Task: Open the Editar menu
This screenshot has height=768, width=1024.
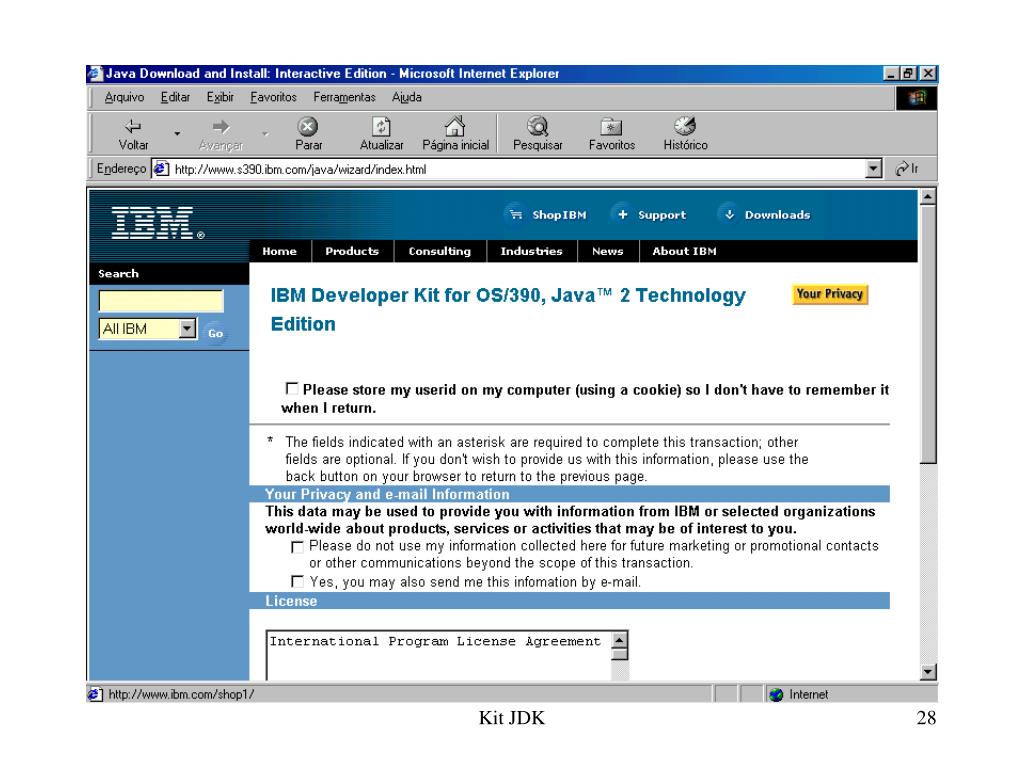Action: [175, 97]
